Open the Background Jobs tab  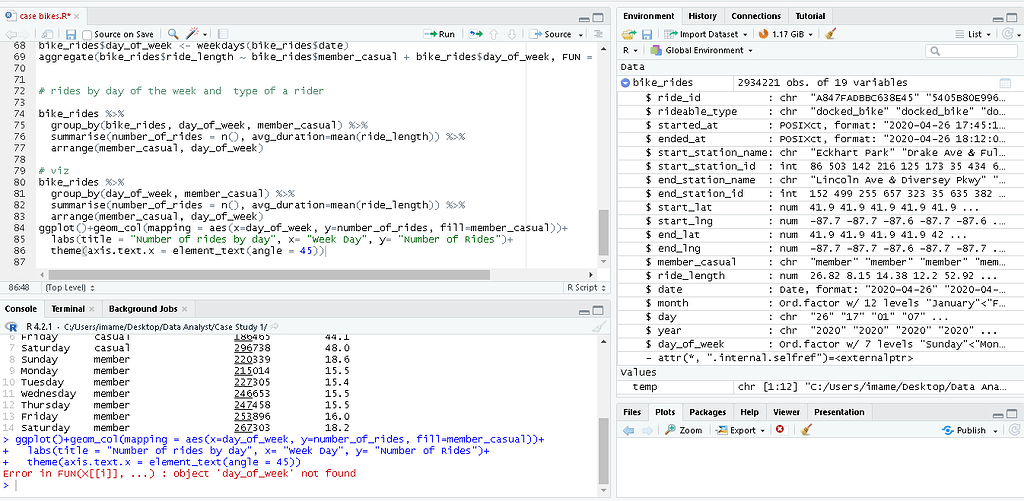[142, 309]
